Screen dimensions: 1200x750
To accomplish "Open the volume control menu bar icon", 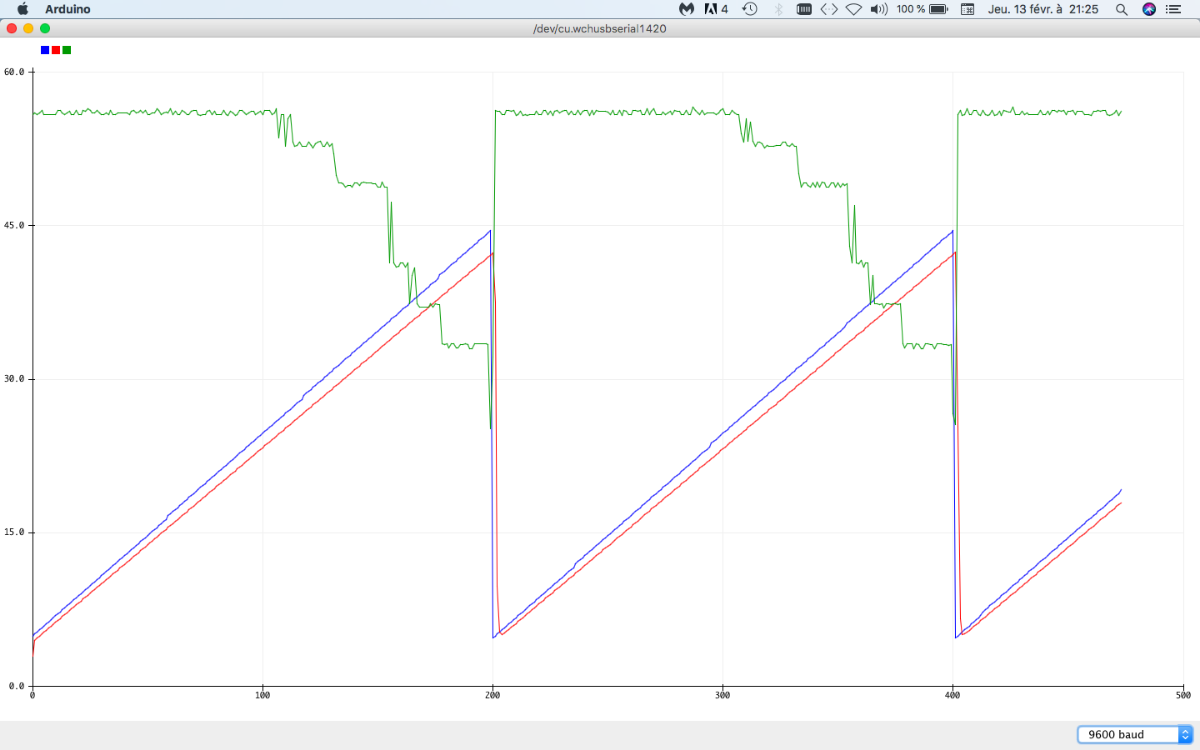I will pyautogui.click(x=879, y=9).
